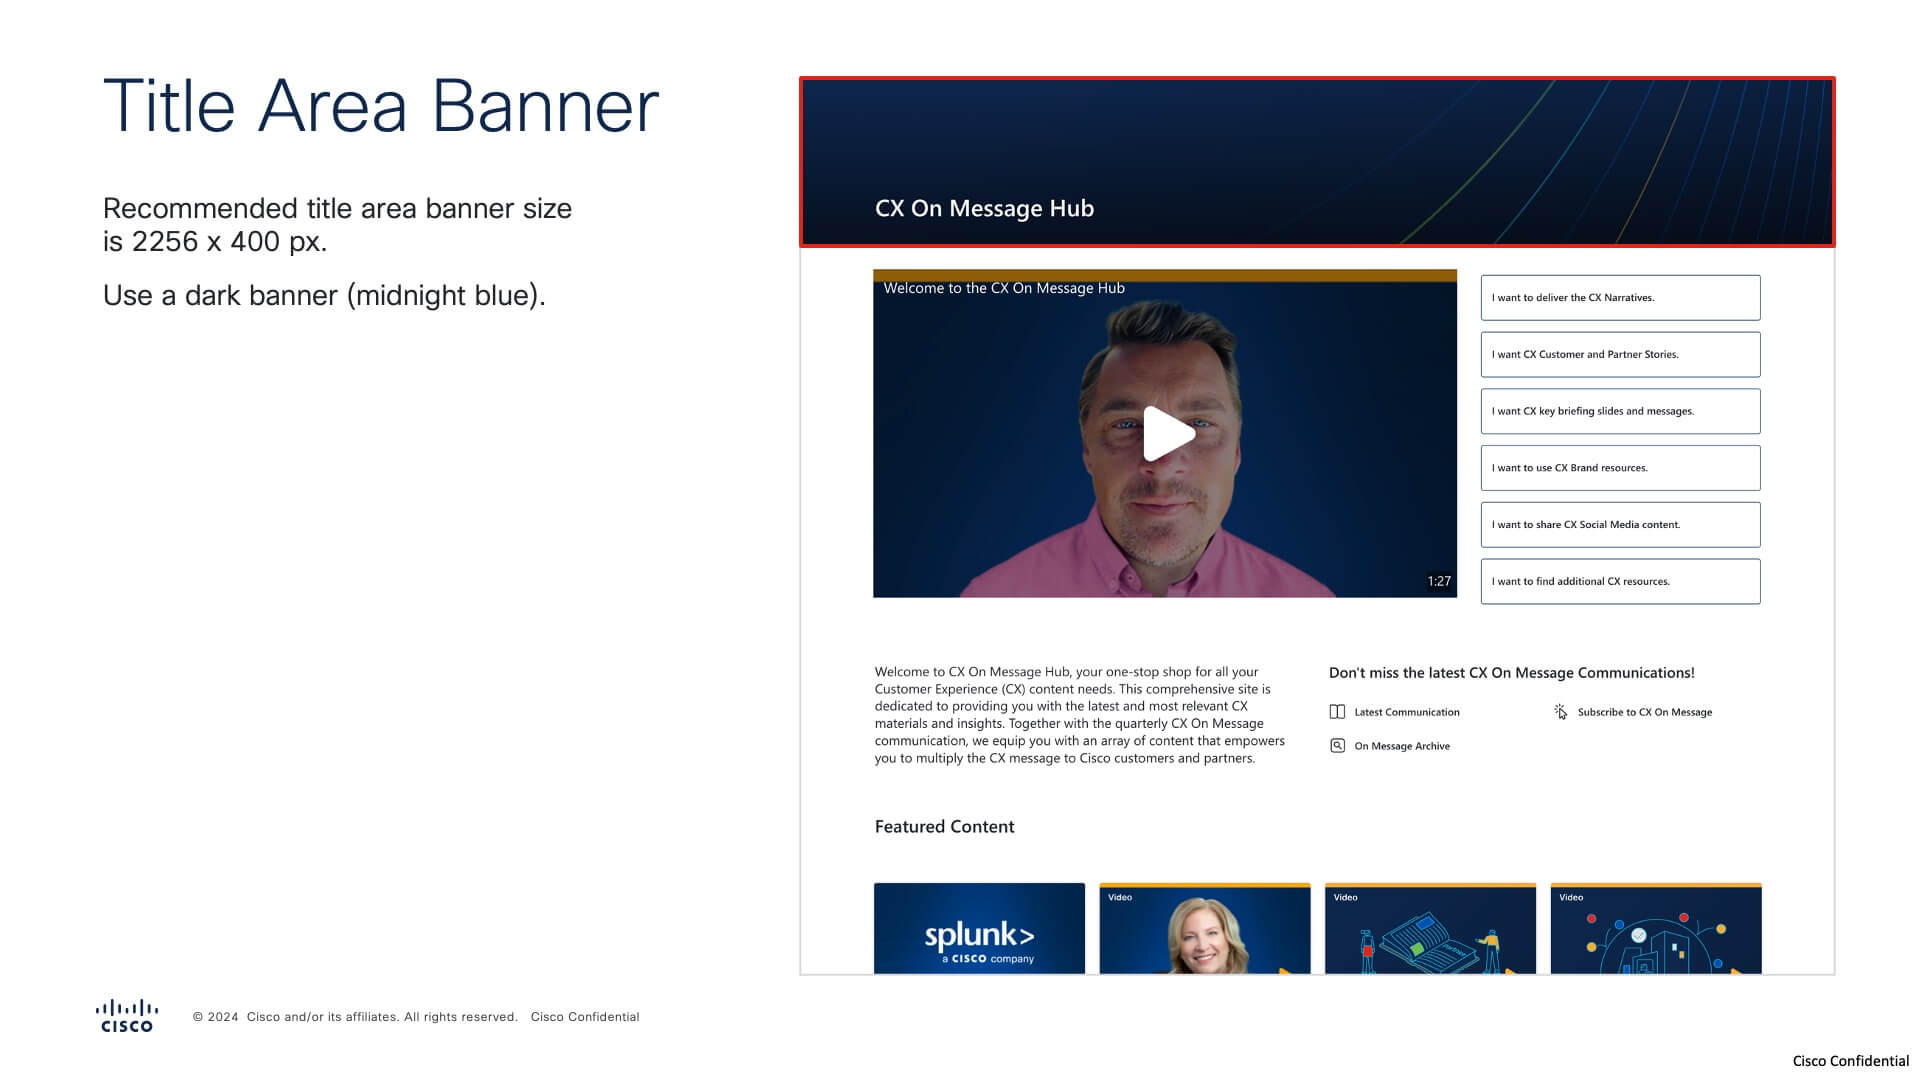
Task: Click 'Use a dark banner (midnight blue).' text
Action: 324,296
